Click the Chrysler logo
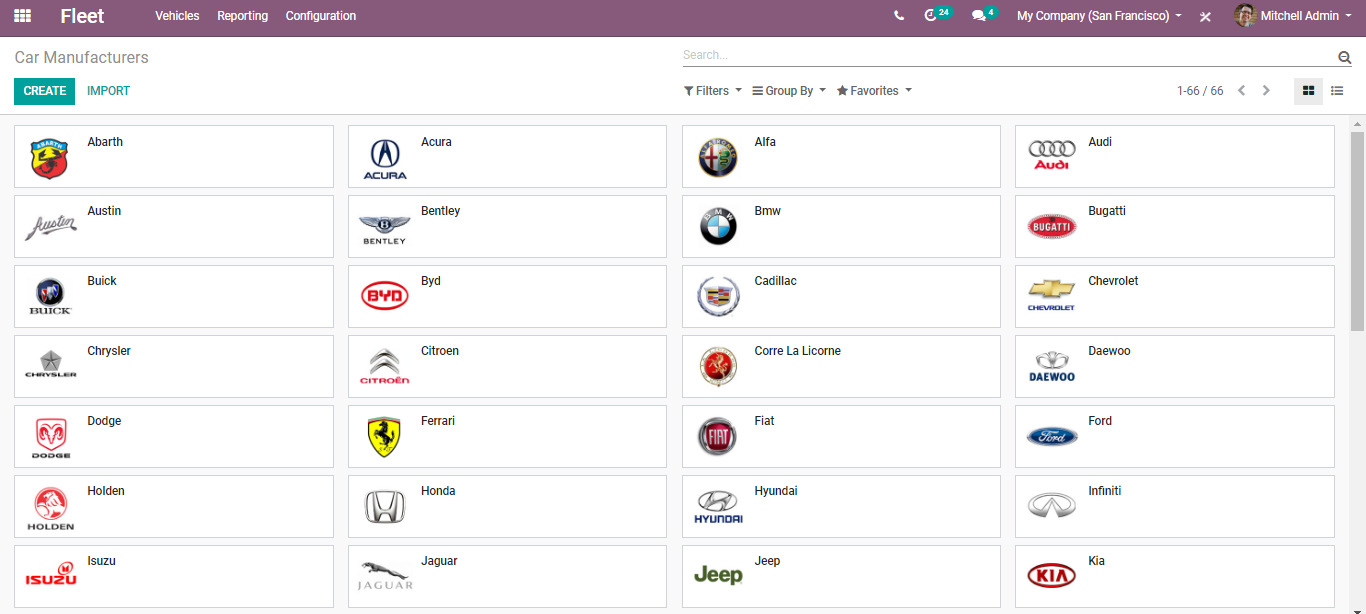1366x614 pixels. 50,364
